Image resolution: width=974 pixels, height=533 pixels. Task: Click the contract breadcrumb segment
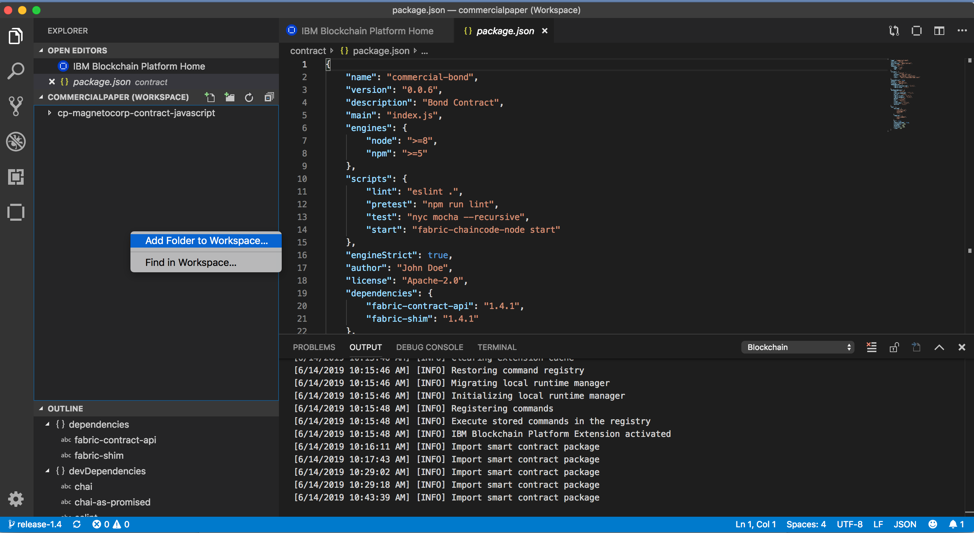pos(307,51)
